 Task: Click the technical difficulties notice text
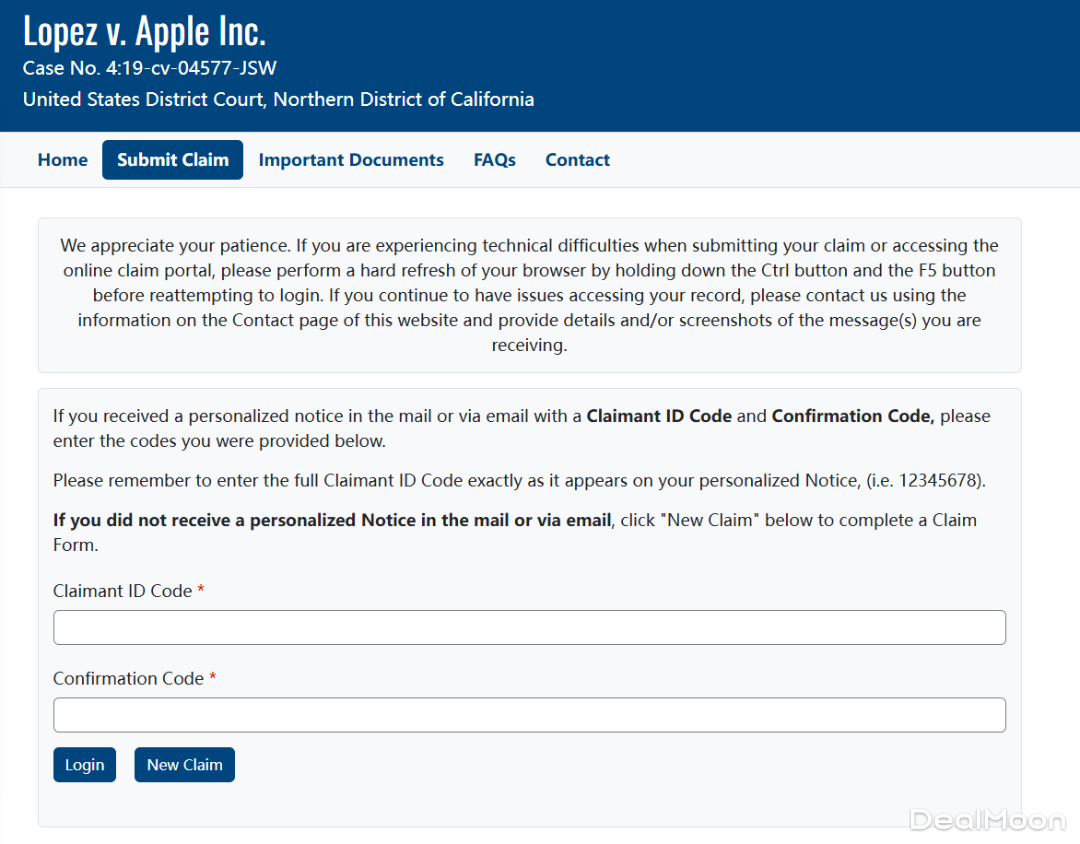pos(529,295)
